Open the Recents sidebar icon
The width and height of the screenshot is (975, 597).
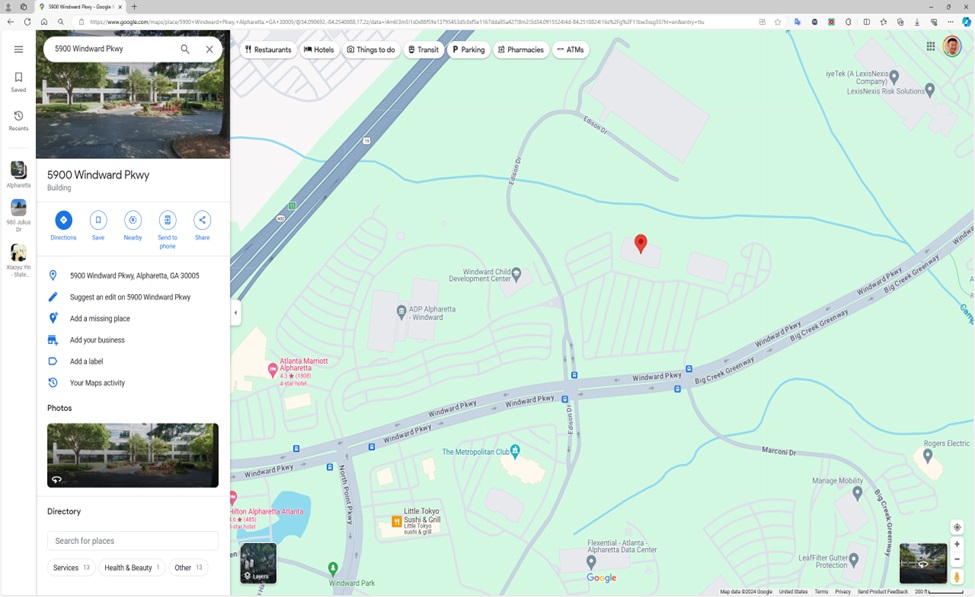19,121
